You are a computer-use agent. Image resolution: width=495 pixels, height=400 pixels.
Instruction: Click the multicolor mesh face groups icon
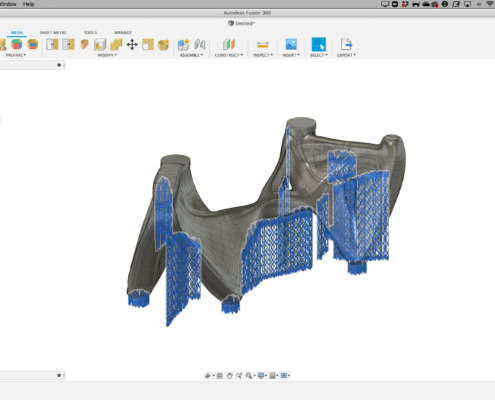[16, 44]
